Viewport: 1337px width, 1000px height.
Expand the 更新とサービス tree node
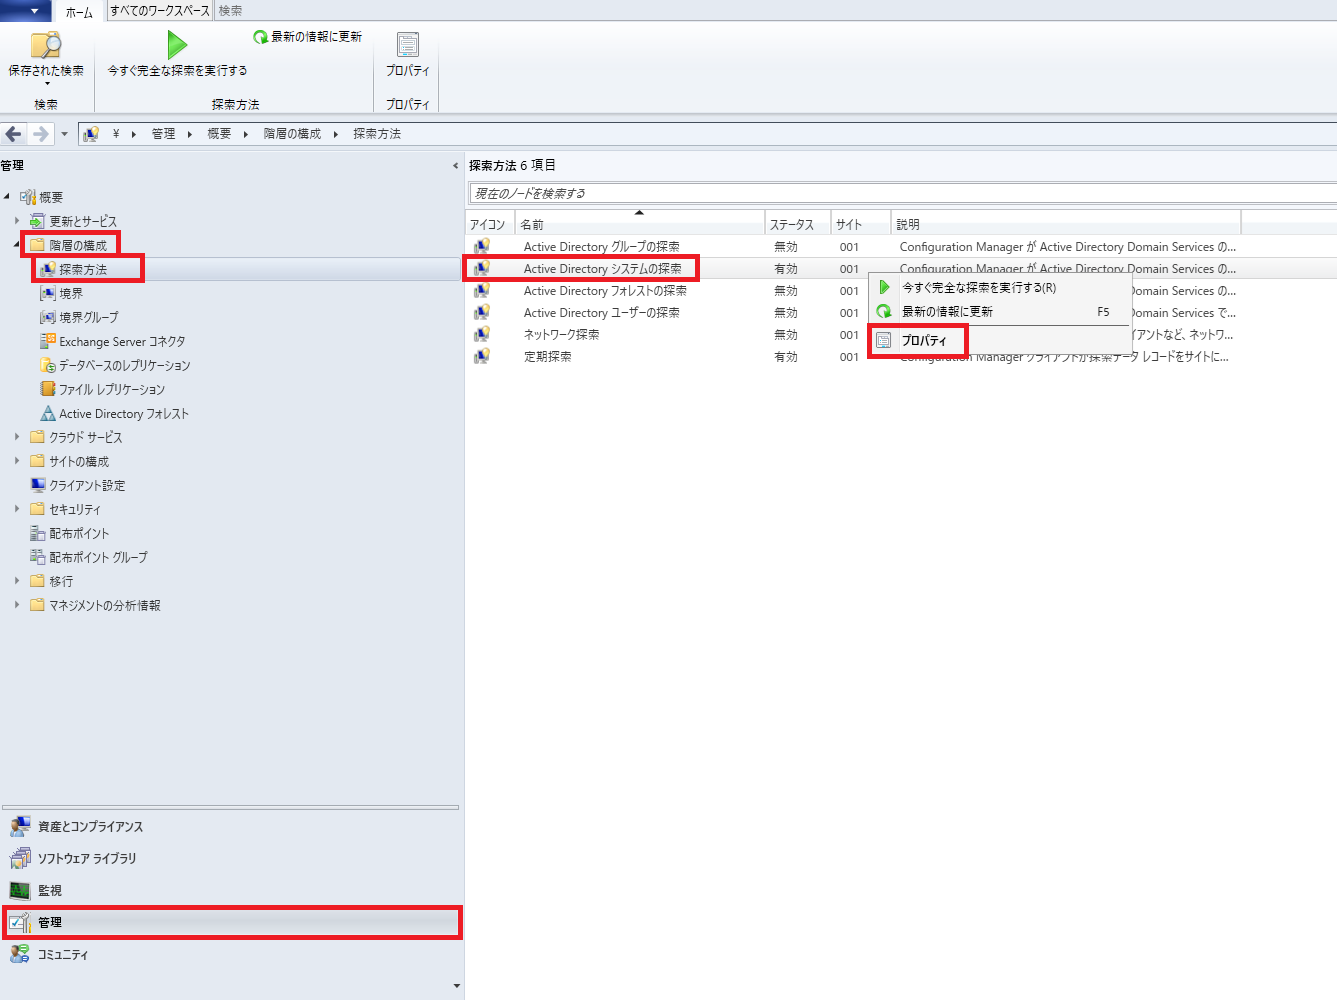pyautogui.click(x=17, y=221)
